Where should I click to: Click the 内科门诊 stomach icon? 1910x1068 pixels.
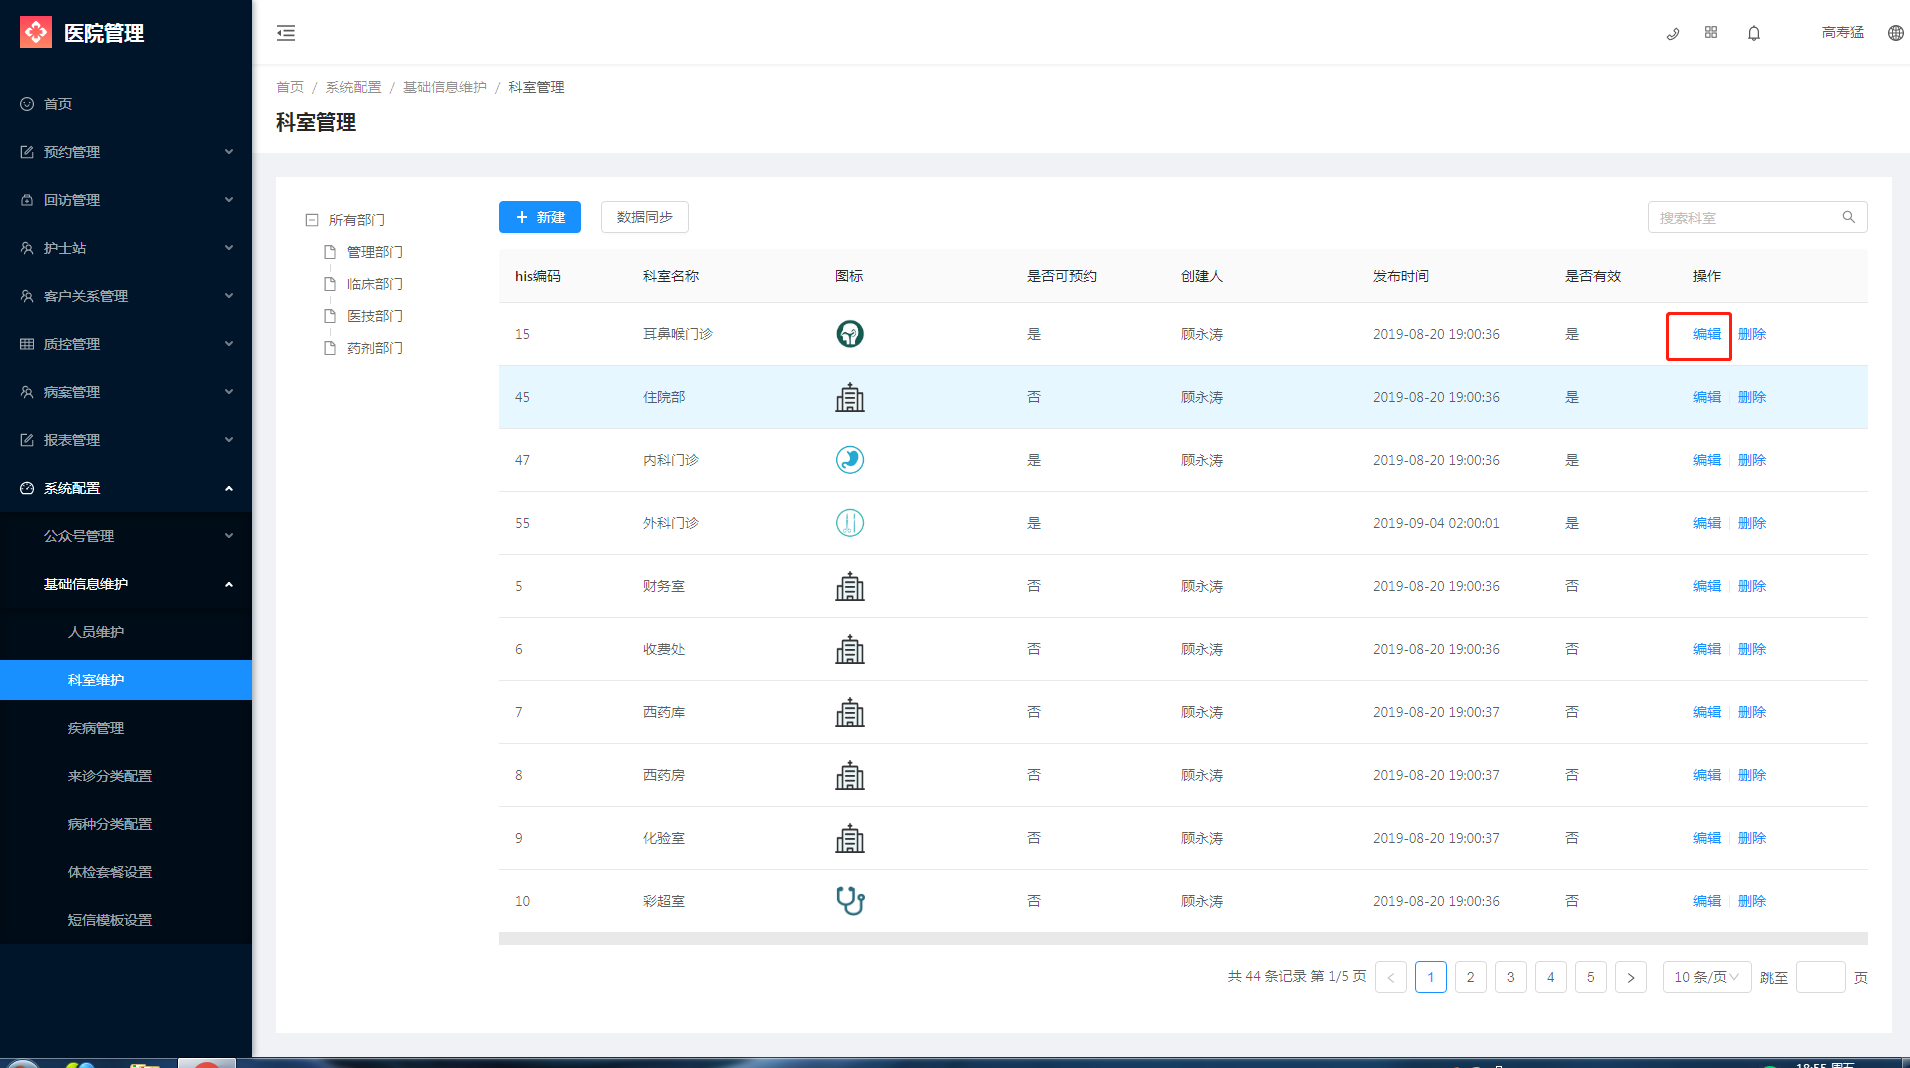click(x=850, y=460)
